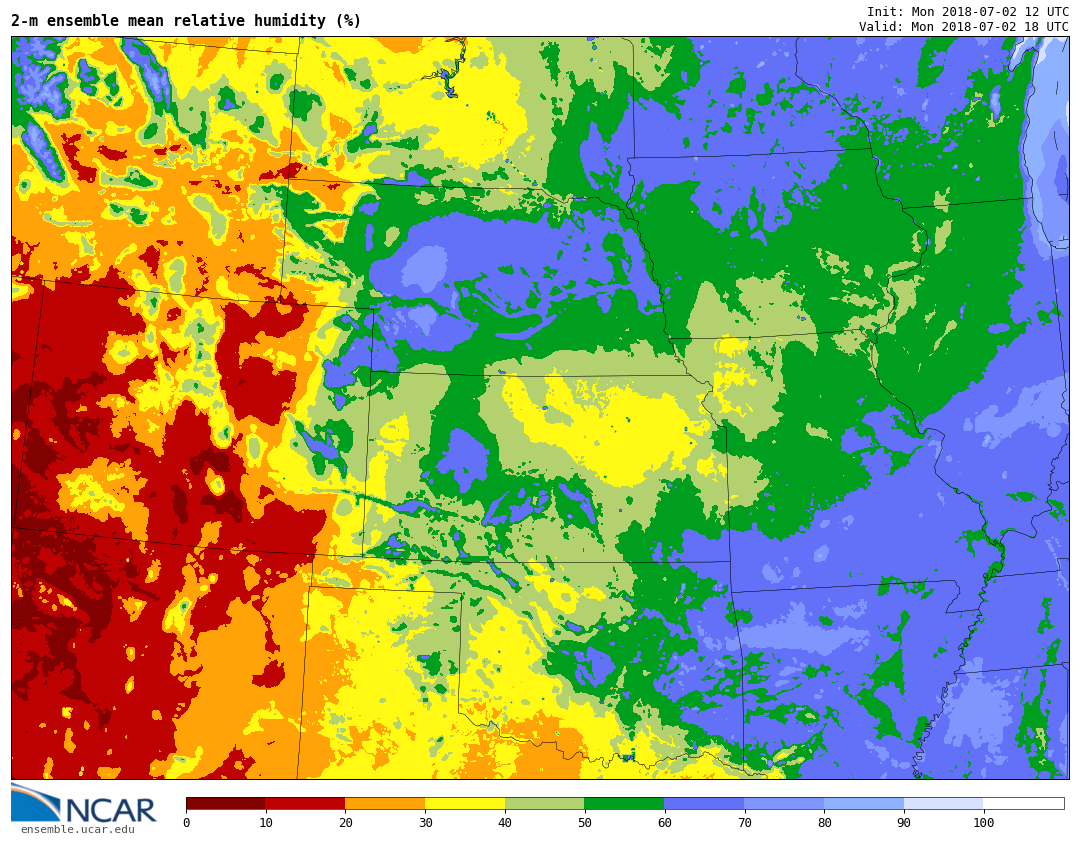Screen dimensions: 1080x842
Task: Click the 'Init: Mon 2018-07-02 12 UTC' text
Action: [968, 12]
